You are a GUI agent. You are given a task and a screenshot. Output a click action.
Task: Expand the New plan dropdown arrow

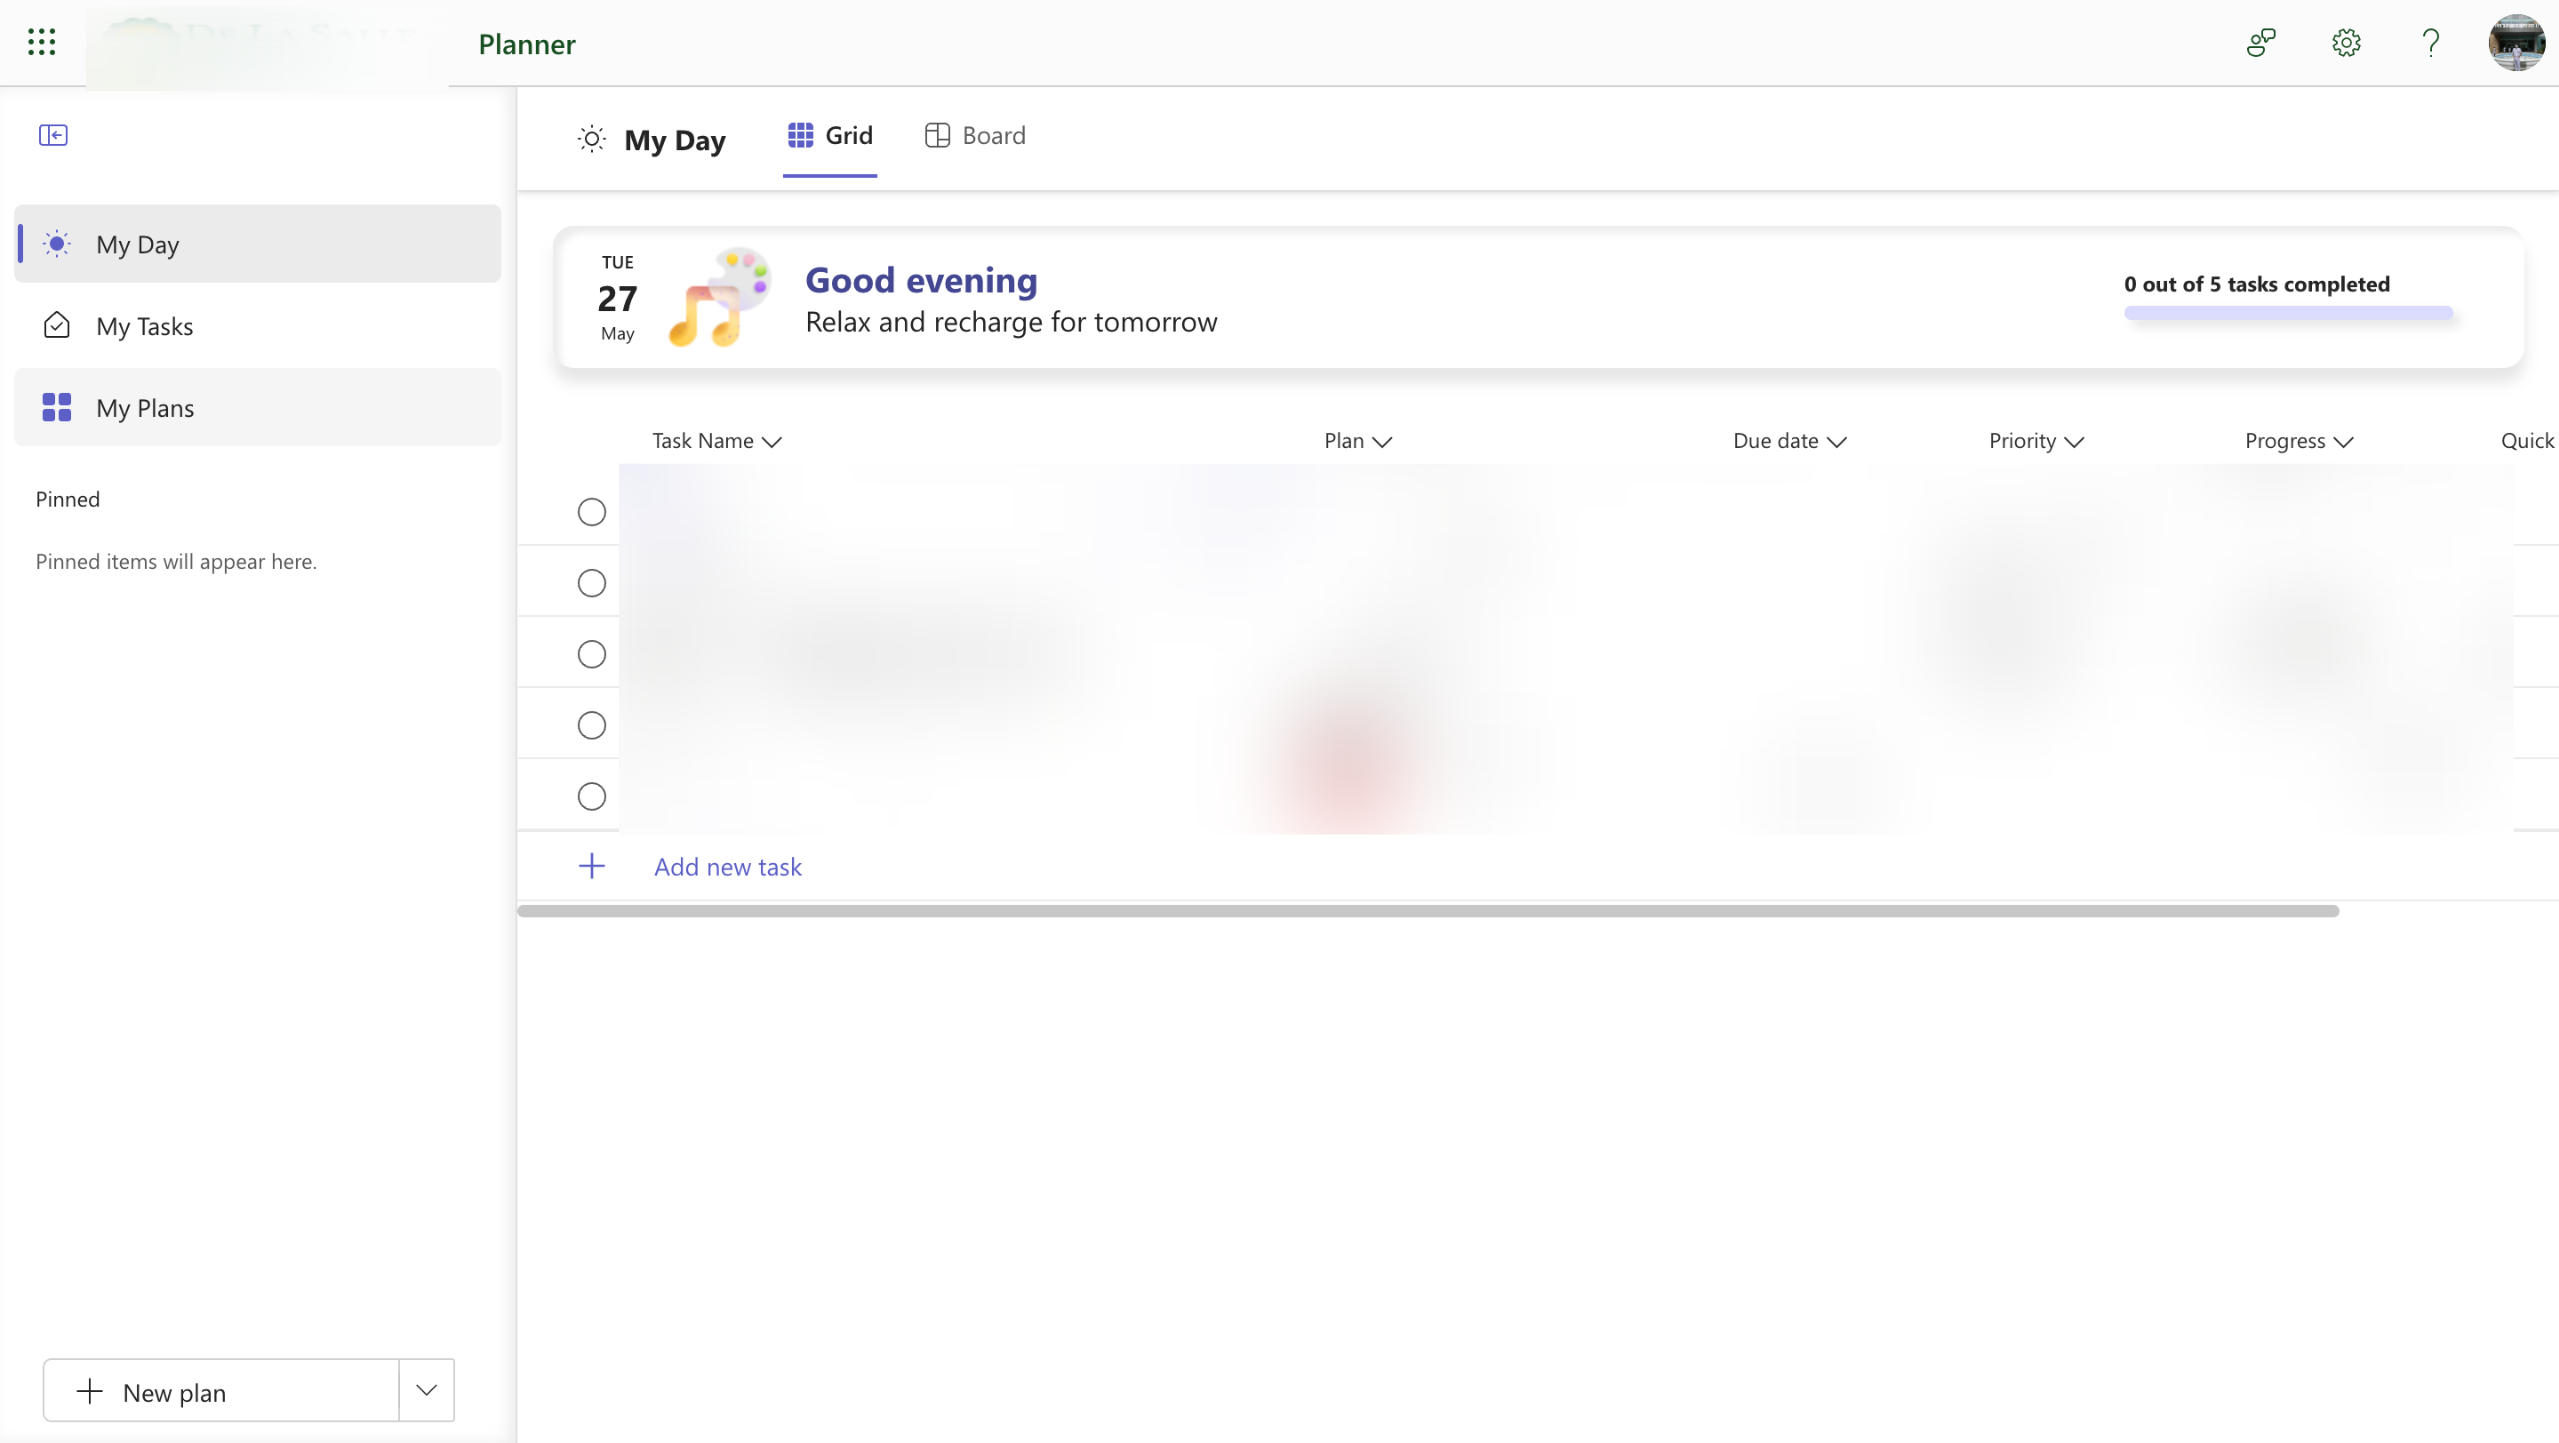pos(427,1390)
